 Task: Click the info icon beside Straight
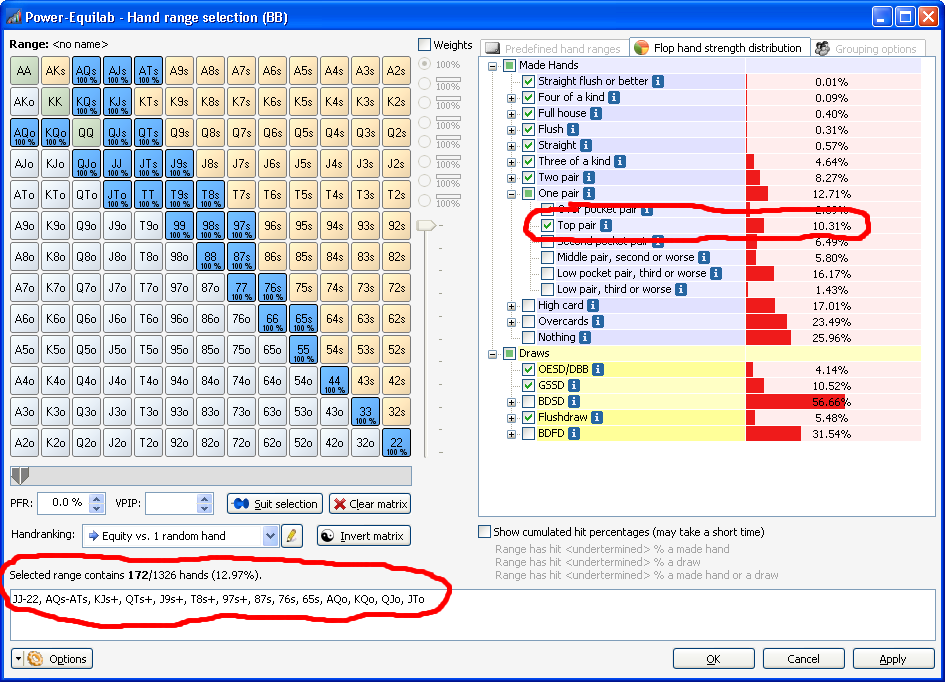click(586, 145)
